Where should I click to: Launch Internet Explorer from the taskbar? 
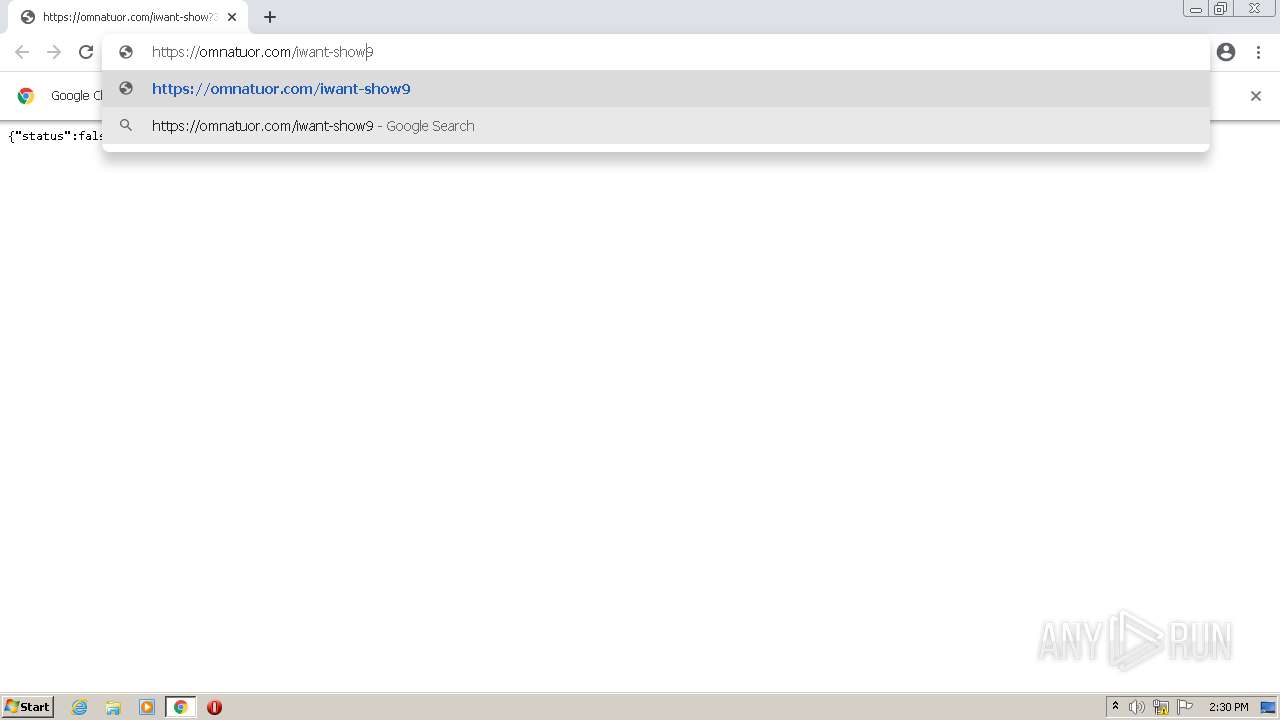click(x=80, y=707)
